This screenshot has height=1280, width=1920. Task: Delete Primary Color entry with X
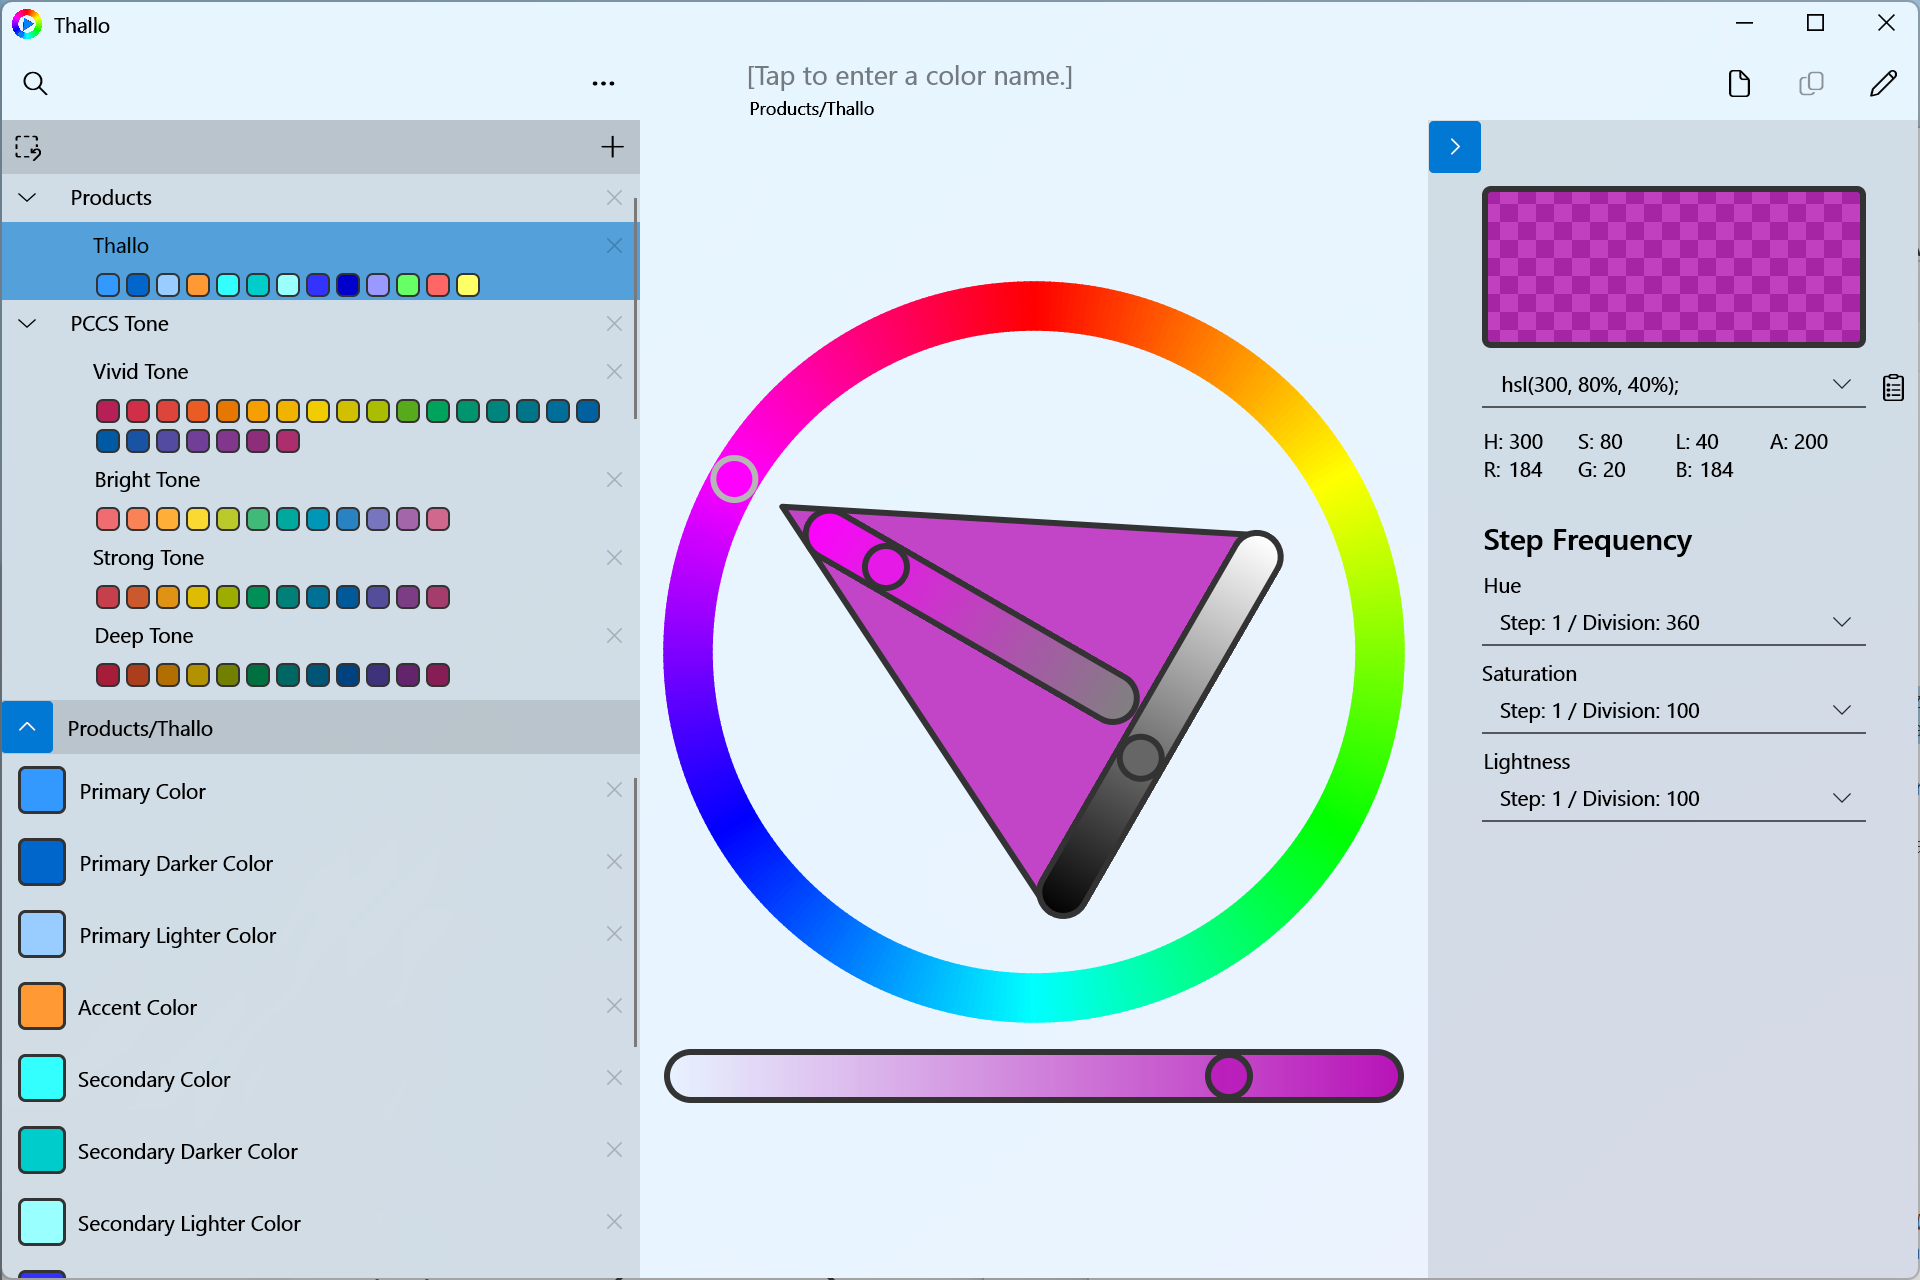tap(614, 790)
